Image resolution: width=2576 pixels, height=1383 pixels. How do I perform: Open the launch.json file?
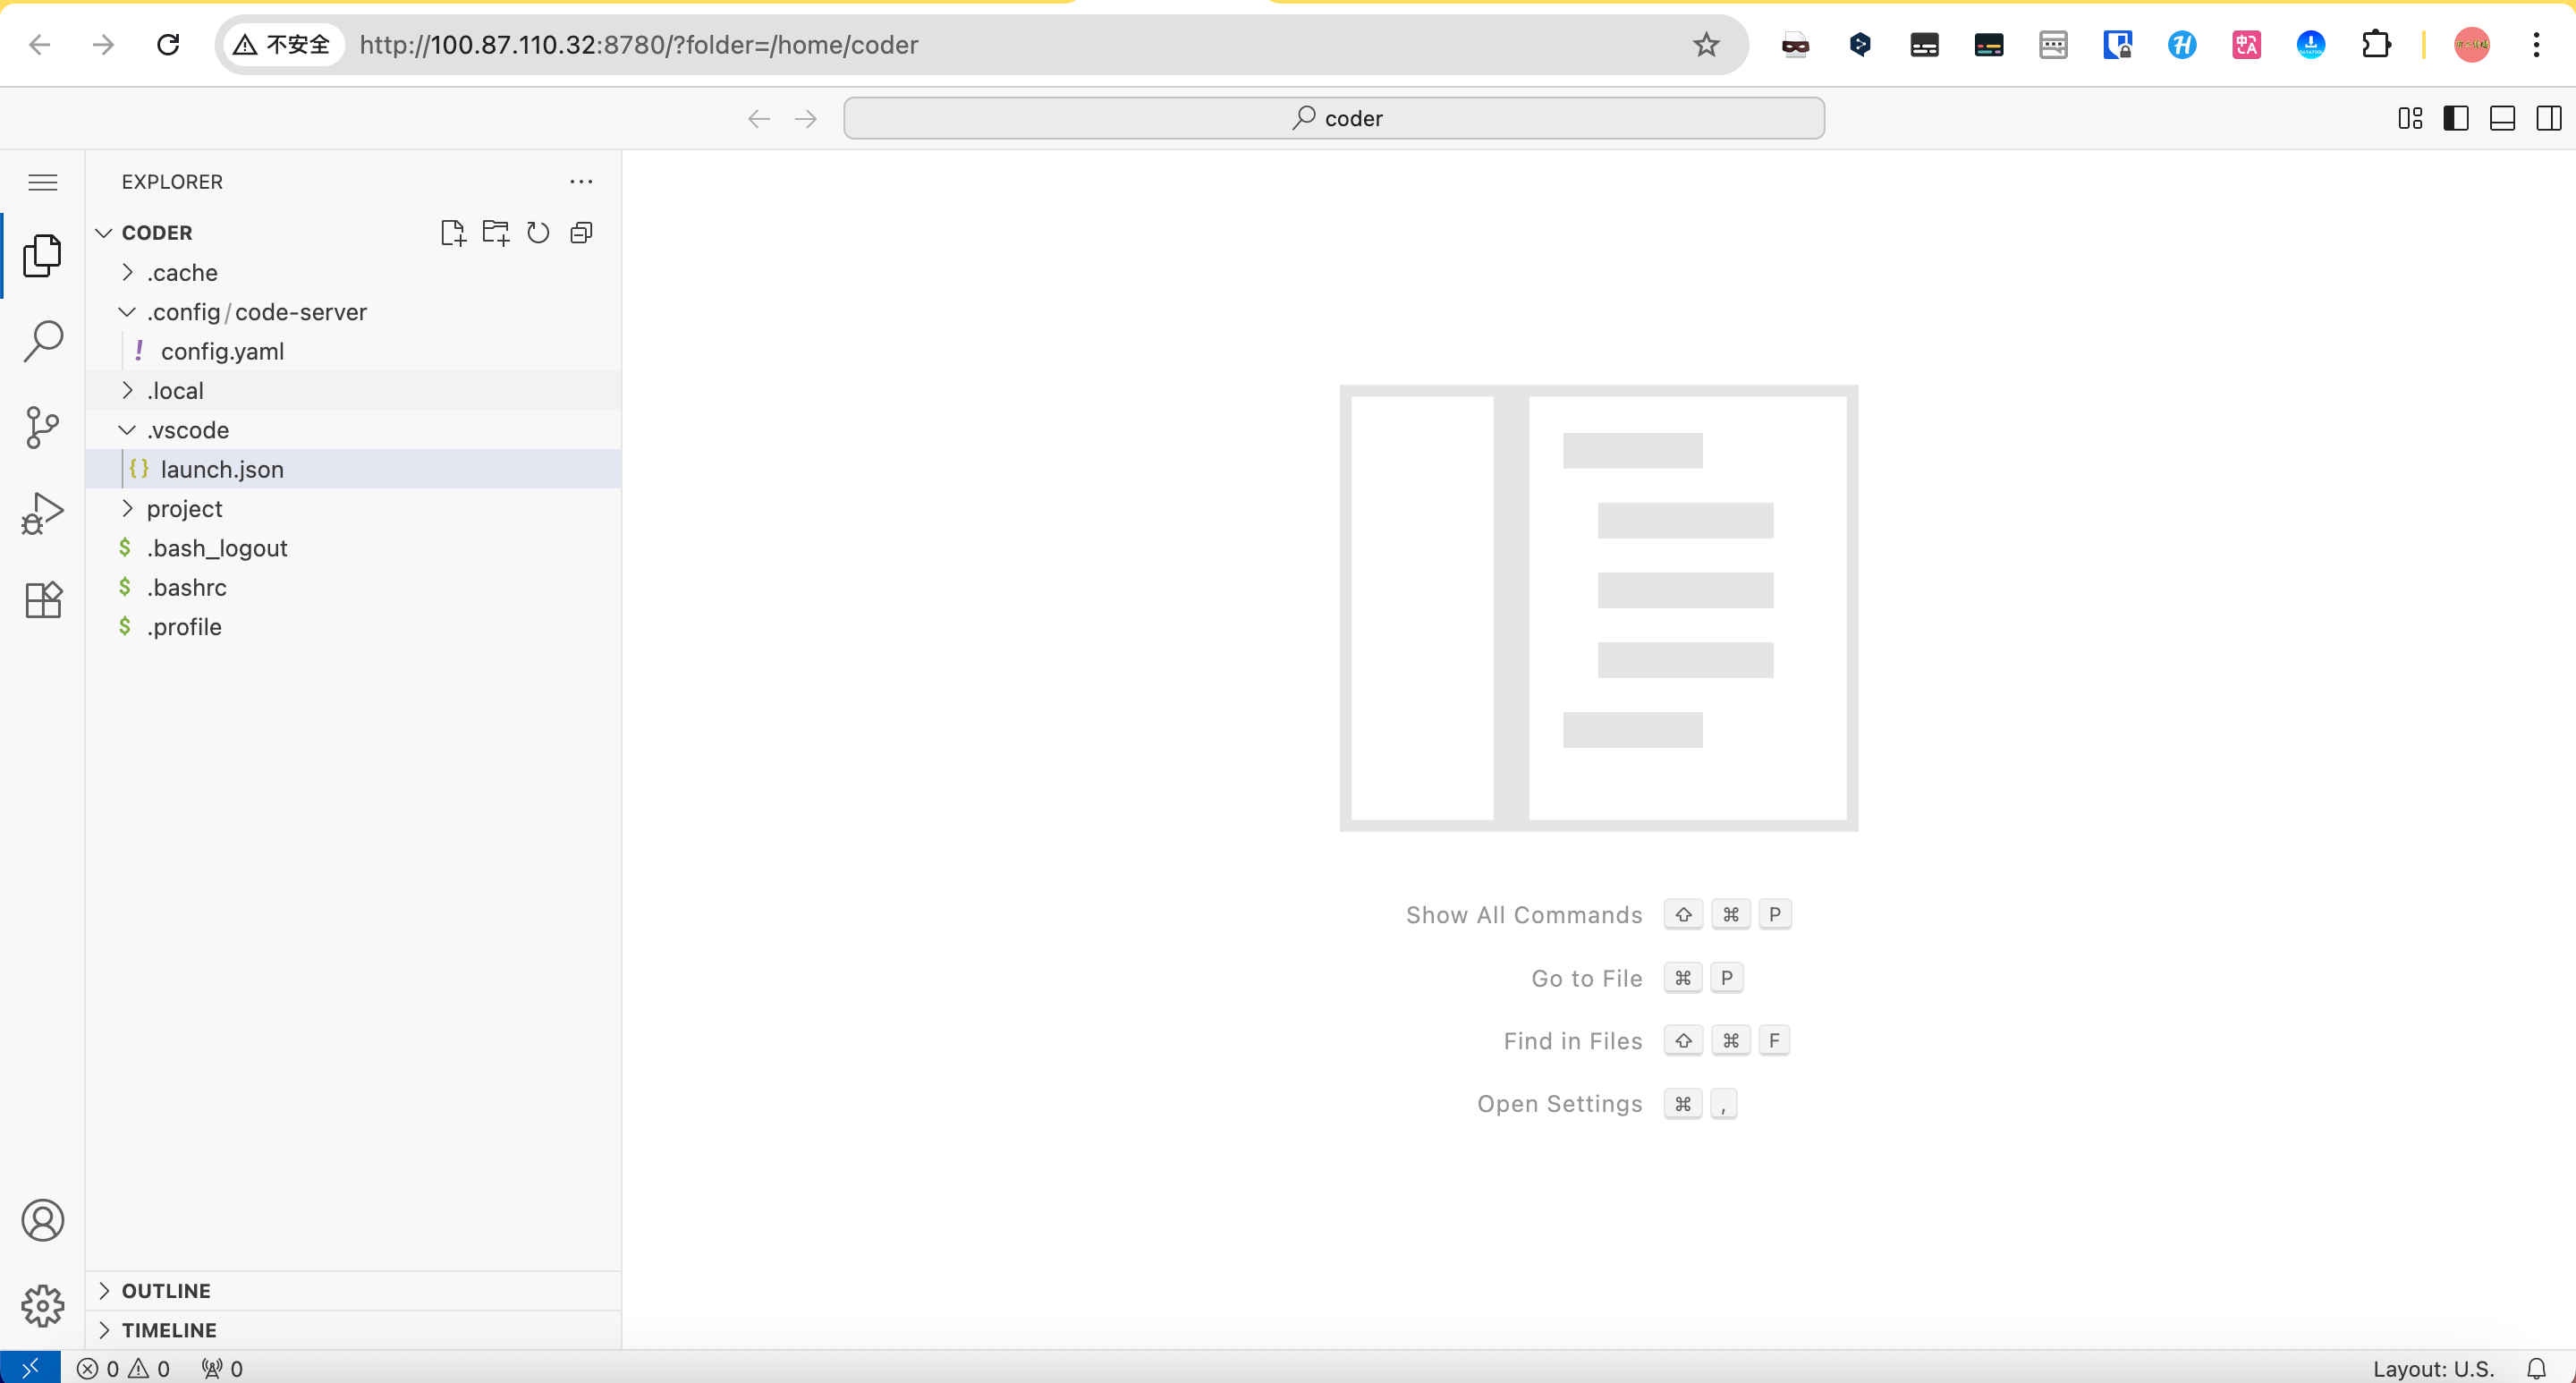coord(222,469)
